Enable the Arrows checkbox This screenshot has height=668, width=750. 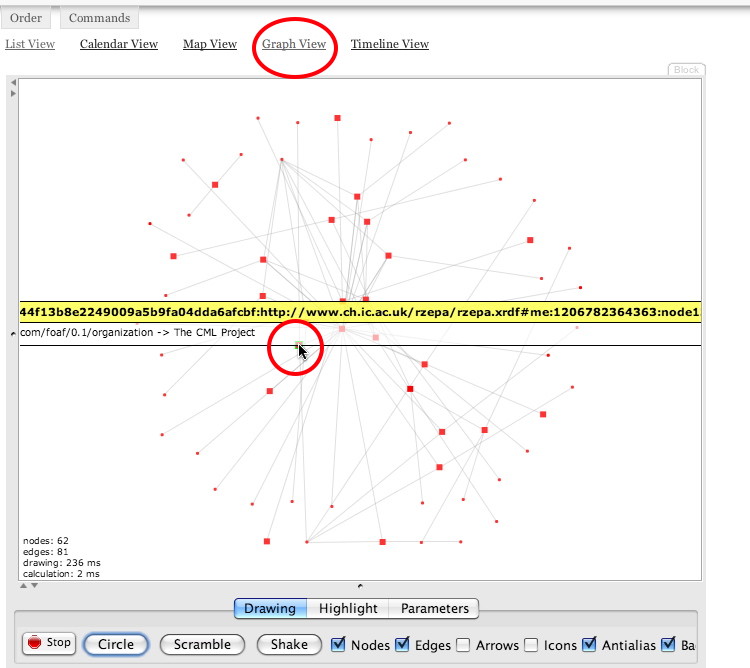(x=463, y=644)
